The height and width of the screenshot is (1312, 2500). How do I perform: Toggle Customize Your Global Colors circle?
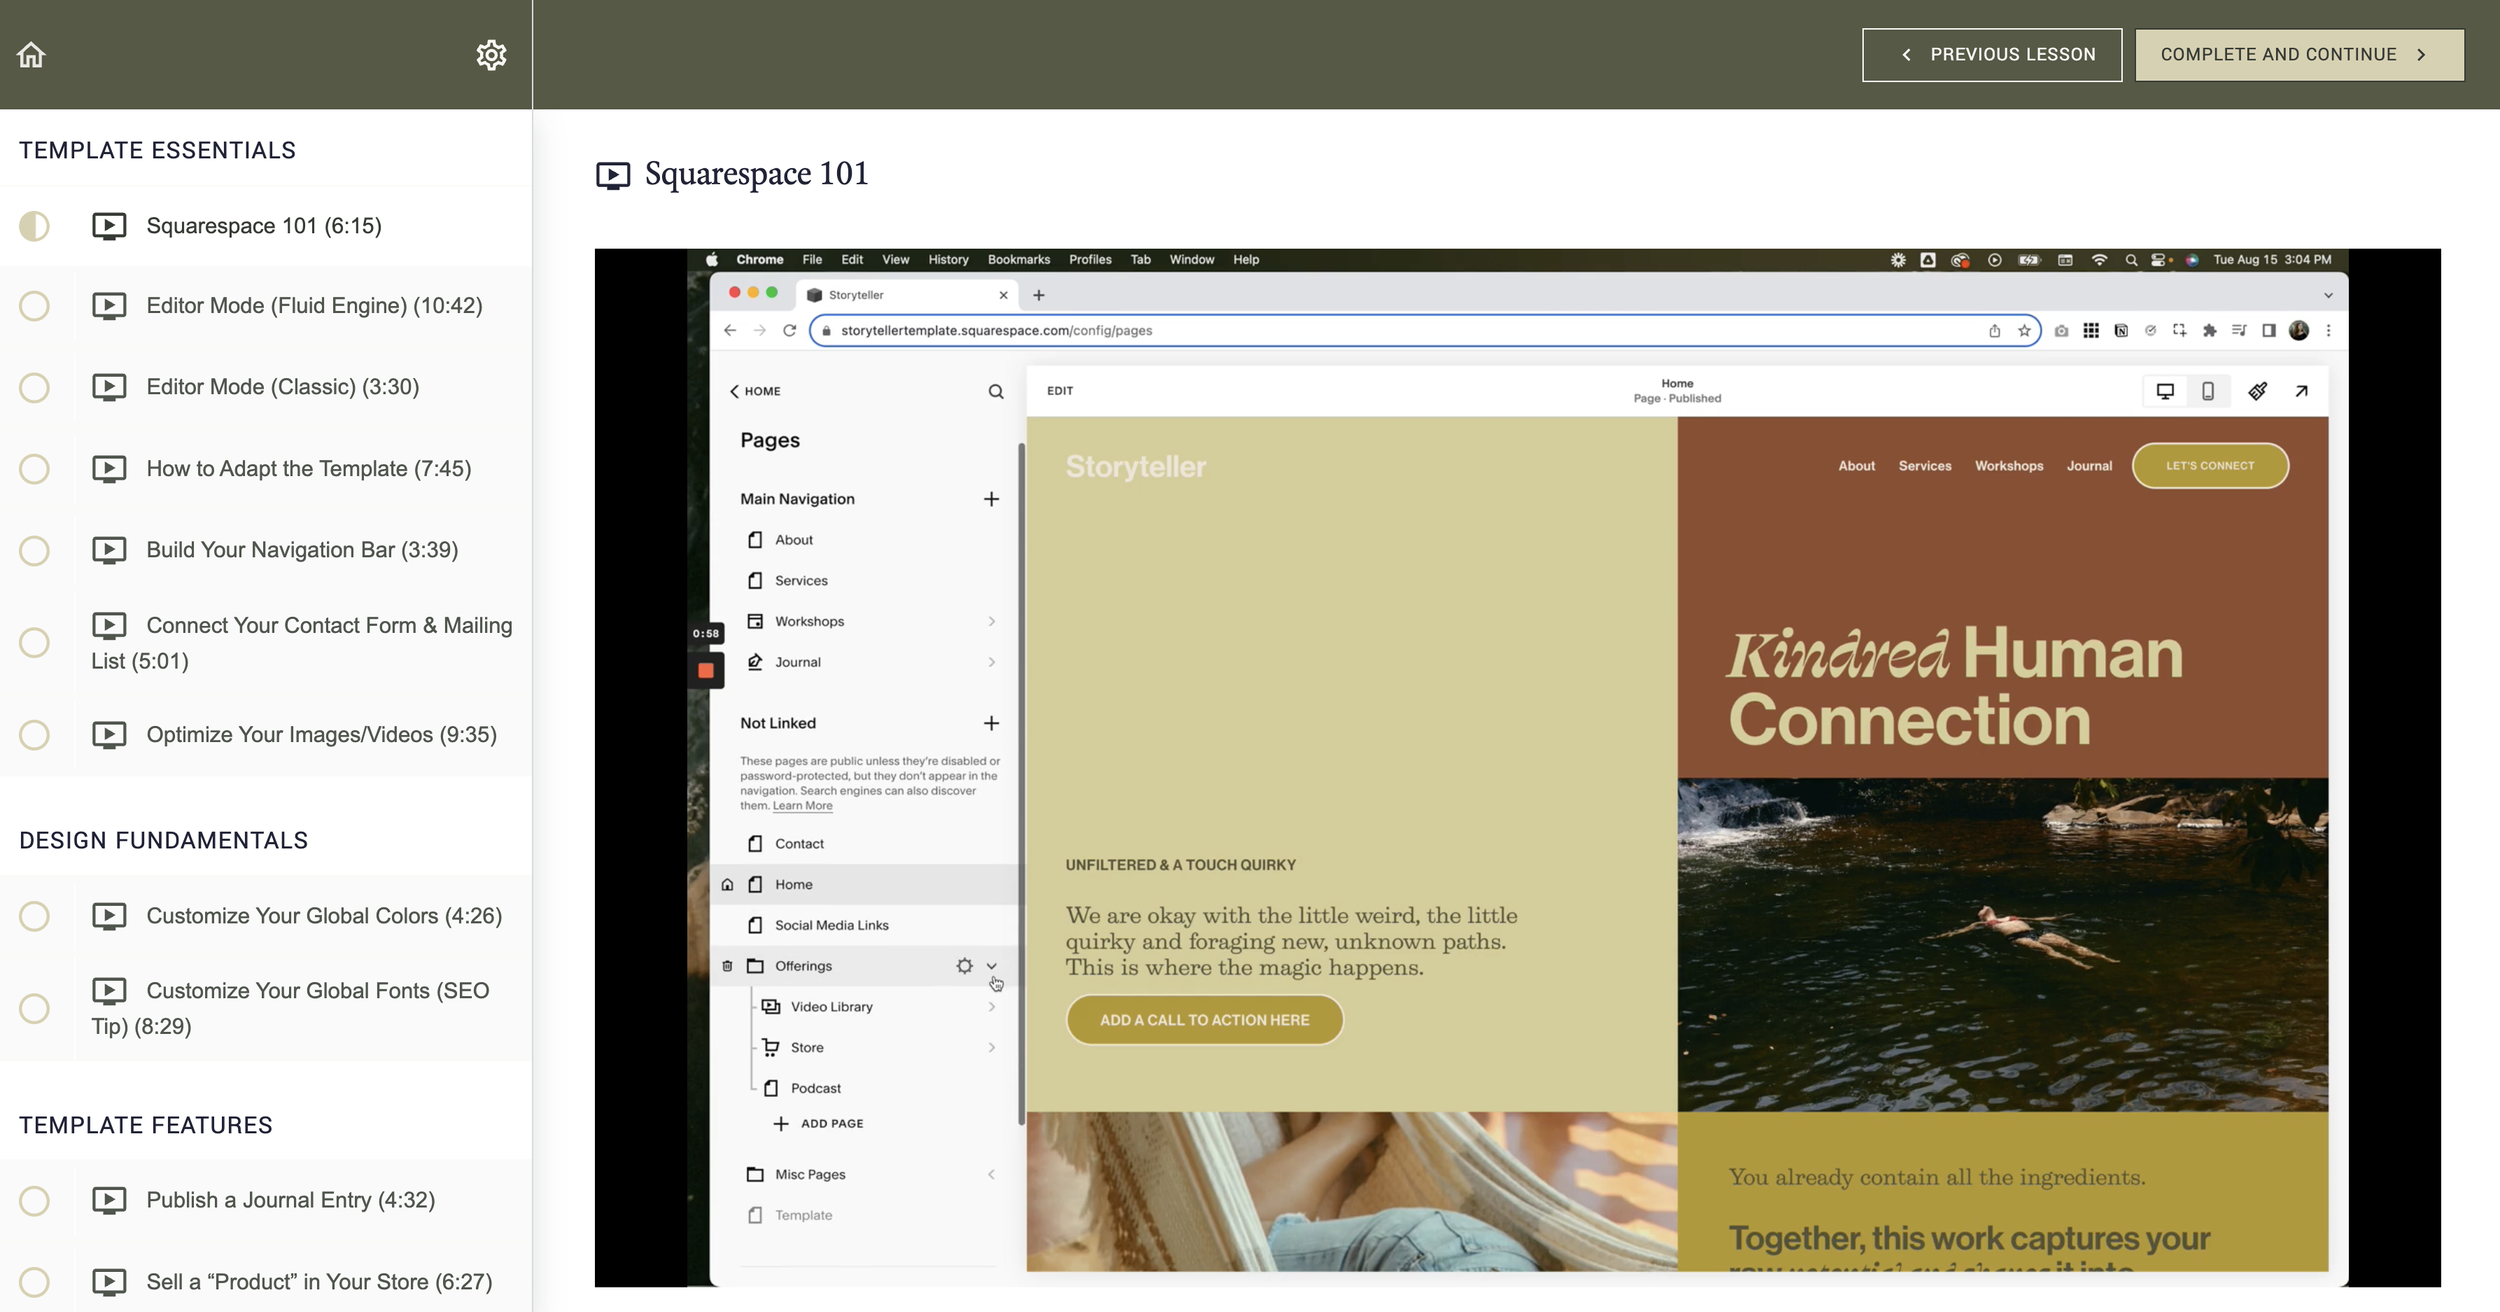pos(34,916)
